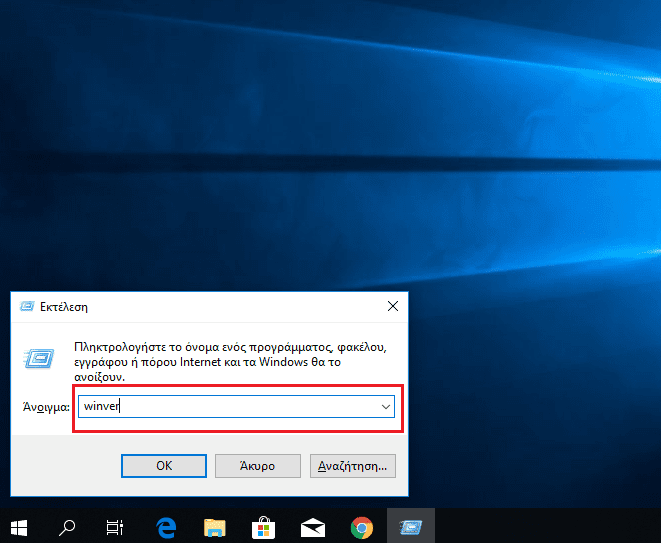Image resolution: width=661 pixels, height=543 pixels.
Task: Cancel with the Άκυρο button
Action: pos(258,466)
